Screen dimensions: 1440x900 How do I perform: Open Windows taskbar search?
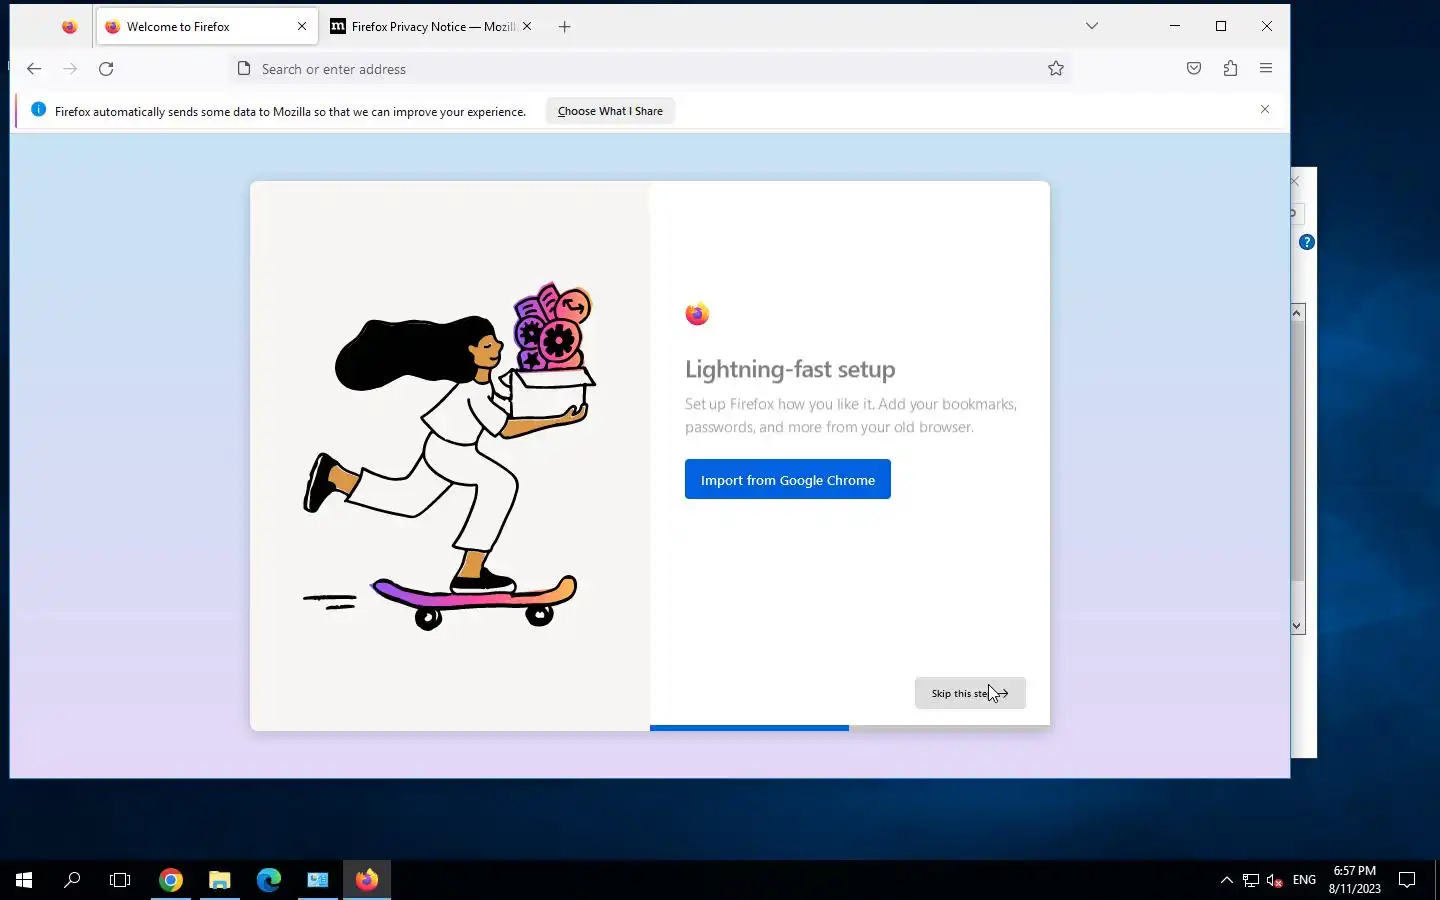tap(72, 880)
